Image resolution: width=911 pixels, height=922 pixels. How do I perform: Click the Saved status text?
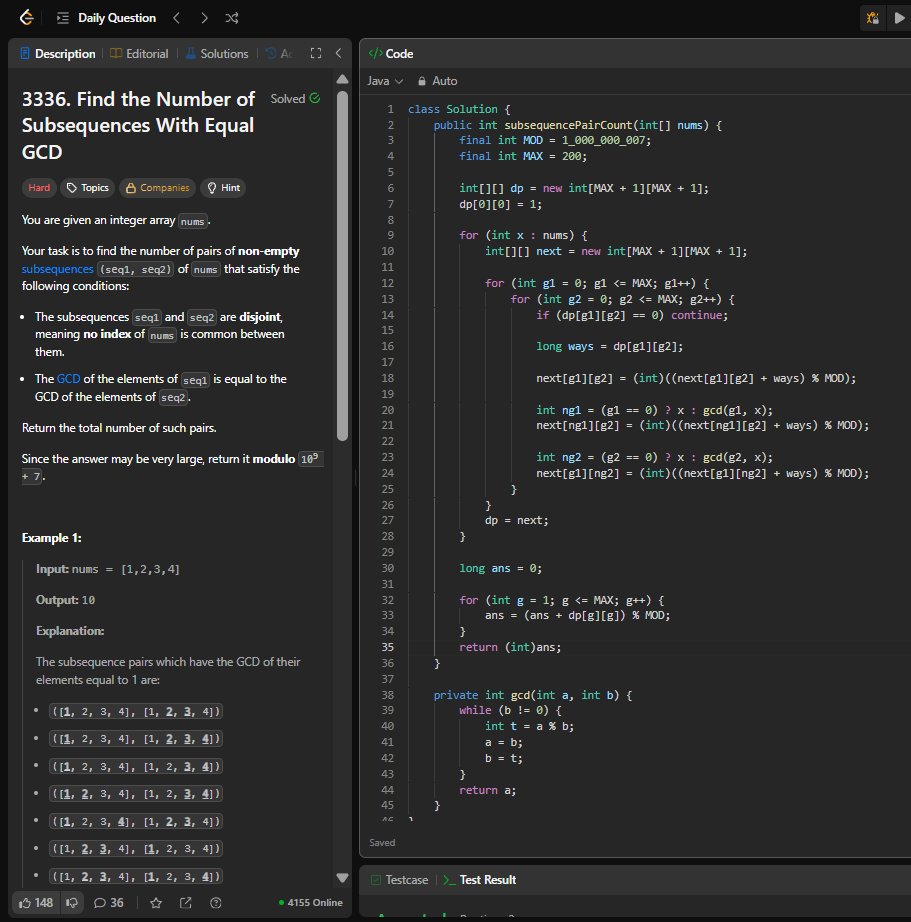(382, 843)
